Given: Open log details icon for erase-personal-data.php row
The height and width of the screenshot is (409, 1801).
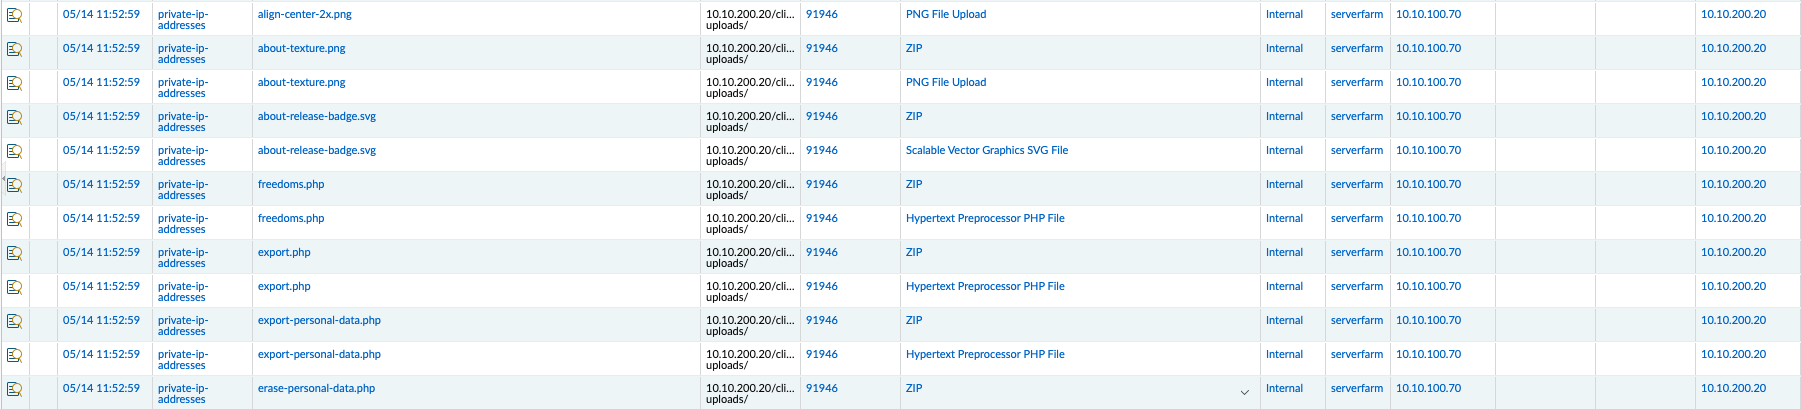Looking at the screenshot, I should [14, 389].
